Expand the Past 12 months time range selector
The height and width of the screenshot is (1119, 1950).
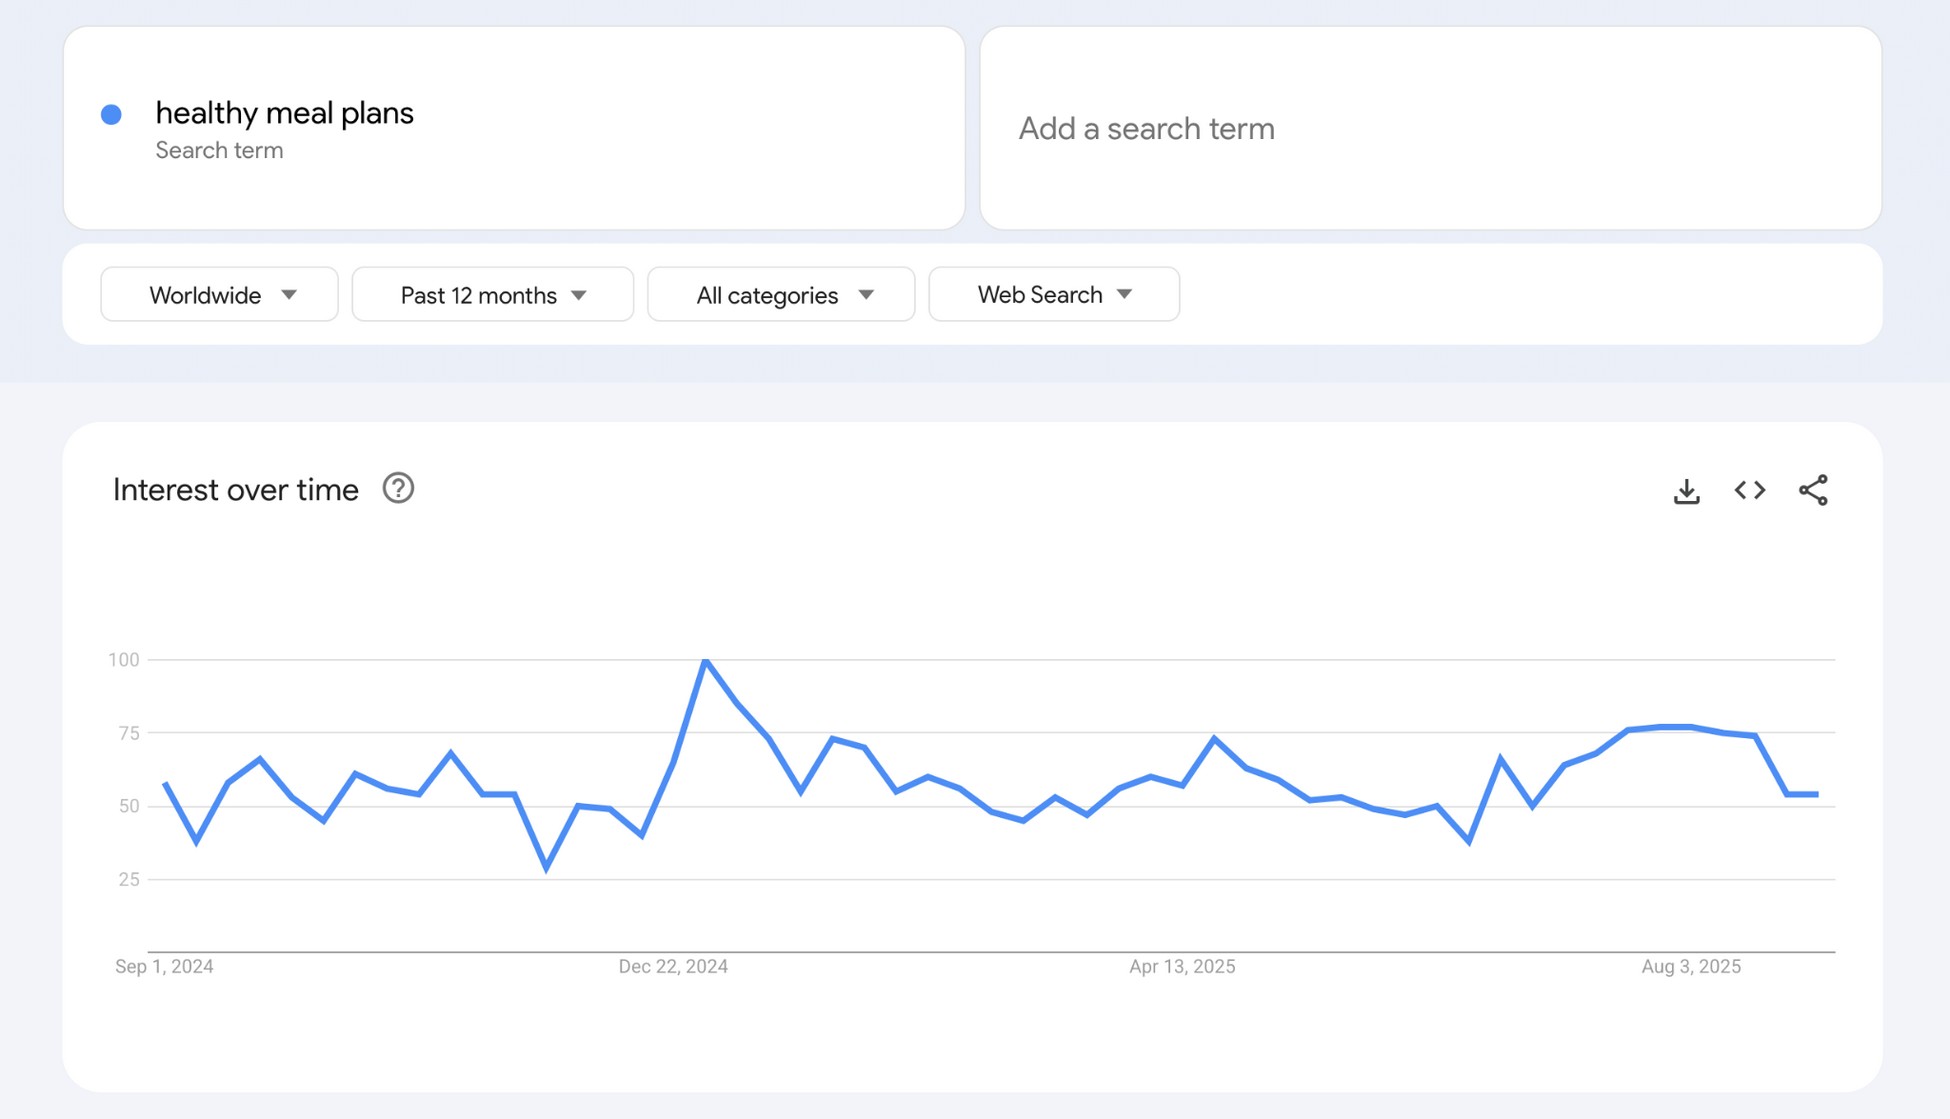point(491,294)
